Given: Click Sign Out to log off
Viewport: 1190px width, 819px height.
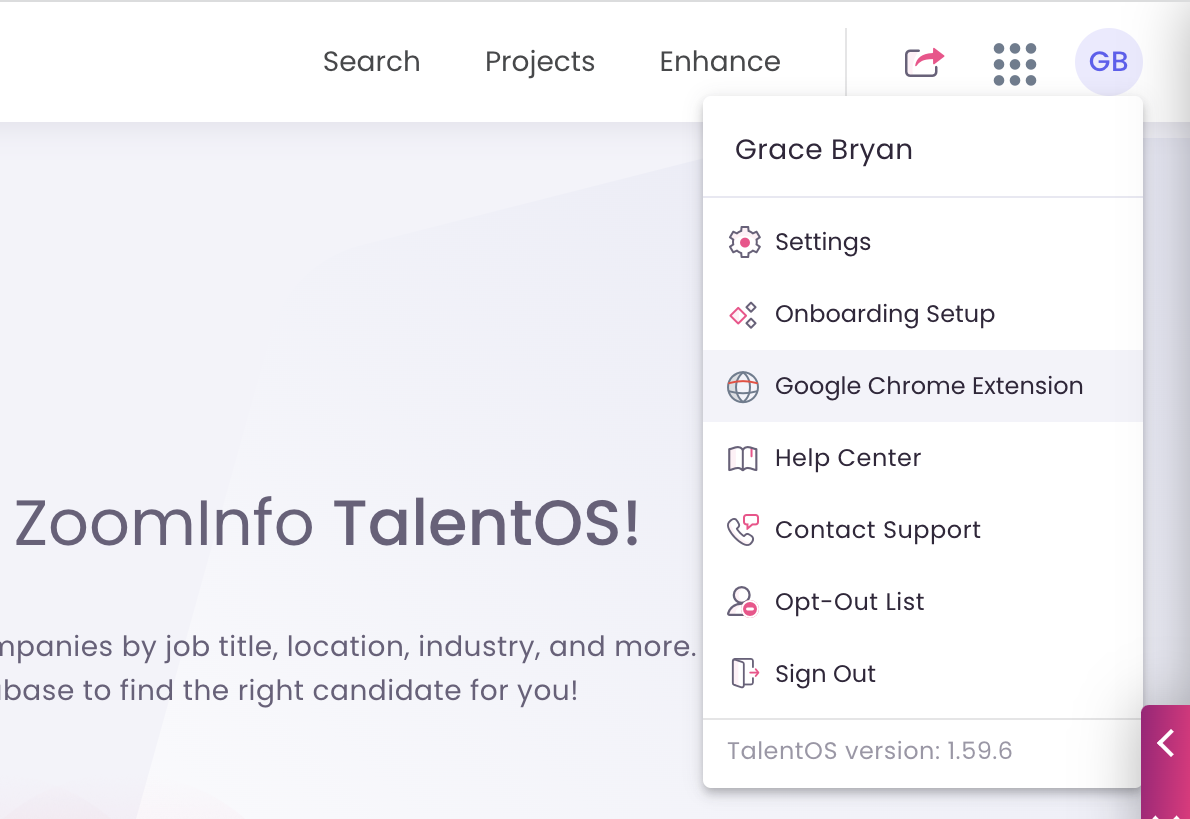Looking at the screenshot, I should click(825, 673).
